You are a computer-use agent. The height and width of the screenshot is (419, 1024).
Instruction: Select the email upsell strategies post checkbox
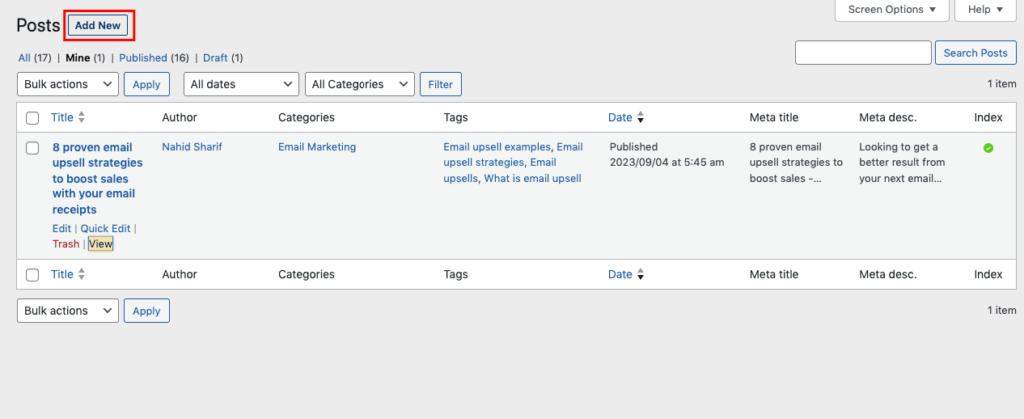(33, 148)
